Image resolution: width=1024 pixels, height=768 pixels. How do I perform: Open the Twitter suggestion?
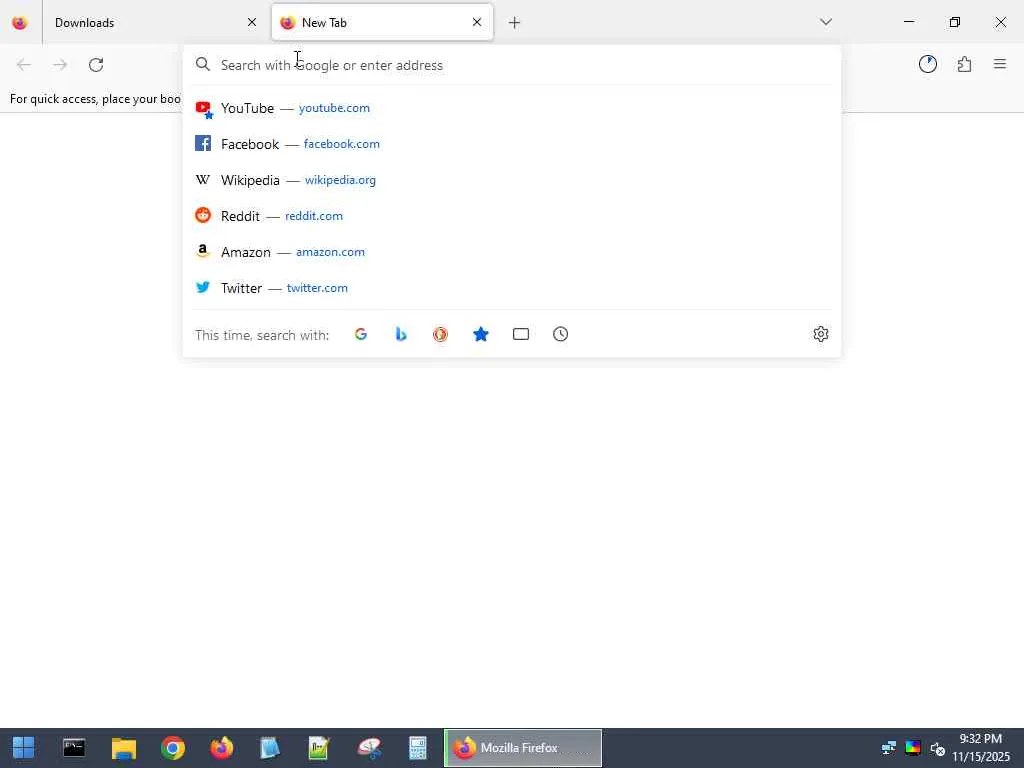pyautogui.click(x=511, y=288)
